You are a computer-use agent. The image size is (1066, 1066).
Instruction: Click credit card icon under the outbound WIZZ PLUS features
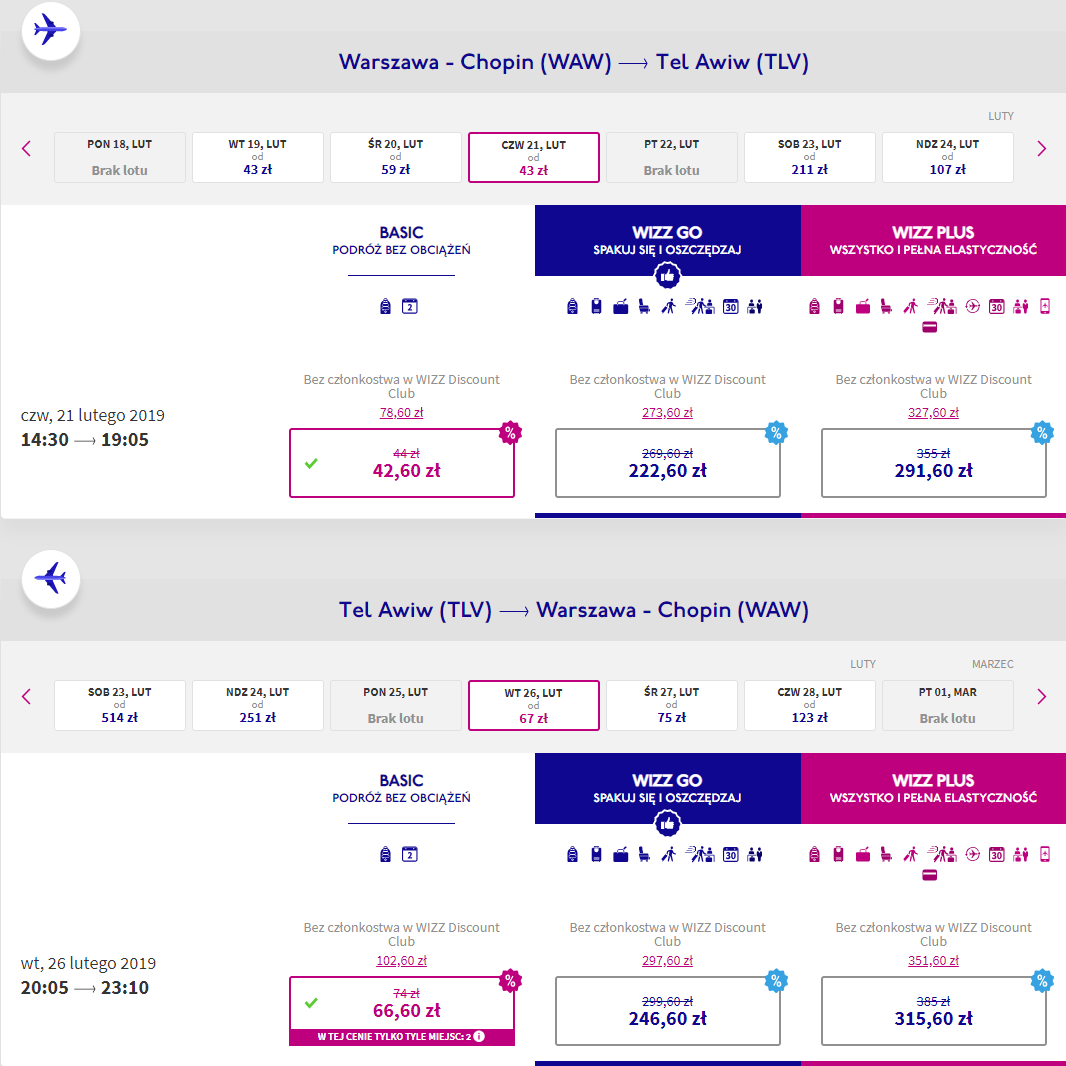pyautogui.click(x=930, y=327)
